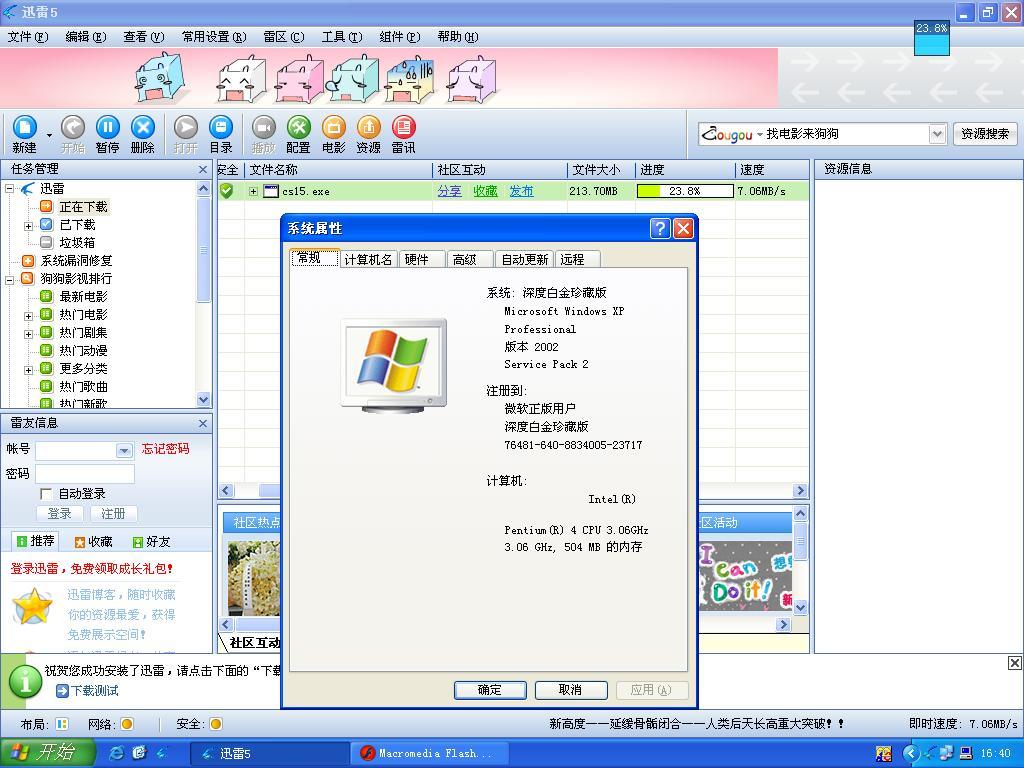Image resolution: width=1024 pixels, height=768 pixels.
Task: Switch to 高级 tab in 系统属性
Action: point(470,259)
